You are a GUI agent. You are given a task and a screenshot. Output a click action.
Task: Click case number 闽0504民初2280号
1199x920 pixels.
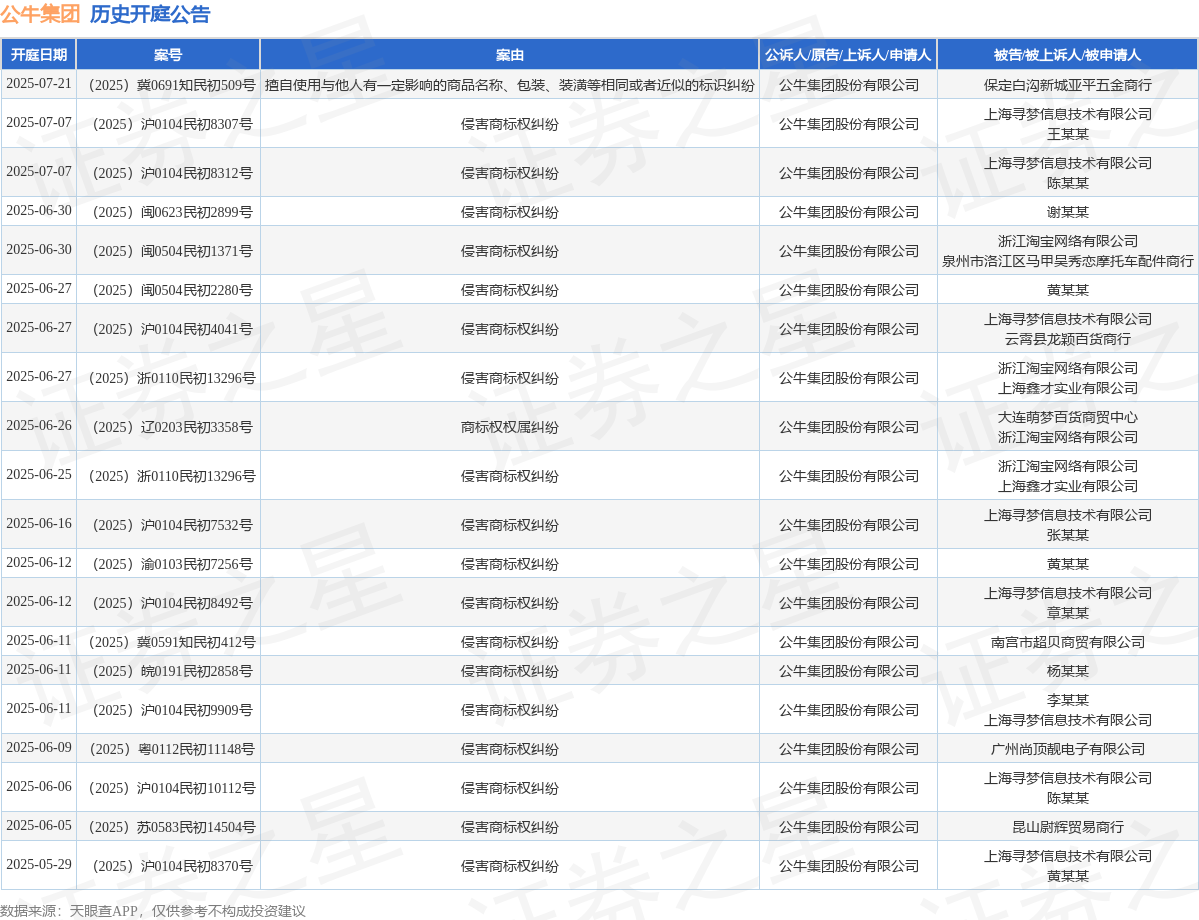click(x=172, y=290)
